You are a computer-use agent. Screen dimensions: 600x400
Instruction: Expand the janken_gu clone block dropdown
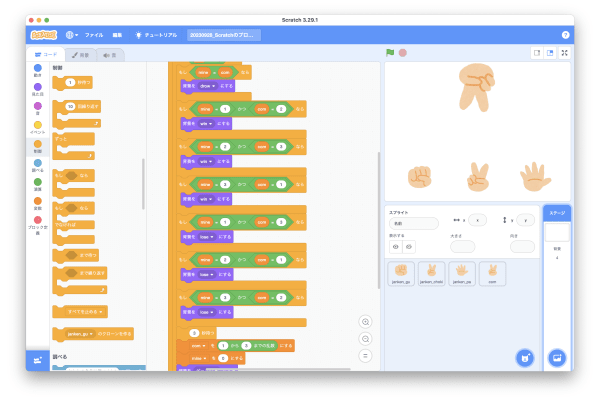(x=89, y=333)
